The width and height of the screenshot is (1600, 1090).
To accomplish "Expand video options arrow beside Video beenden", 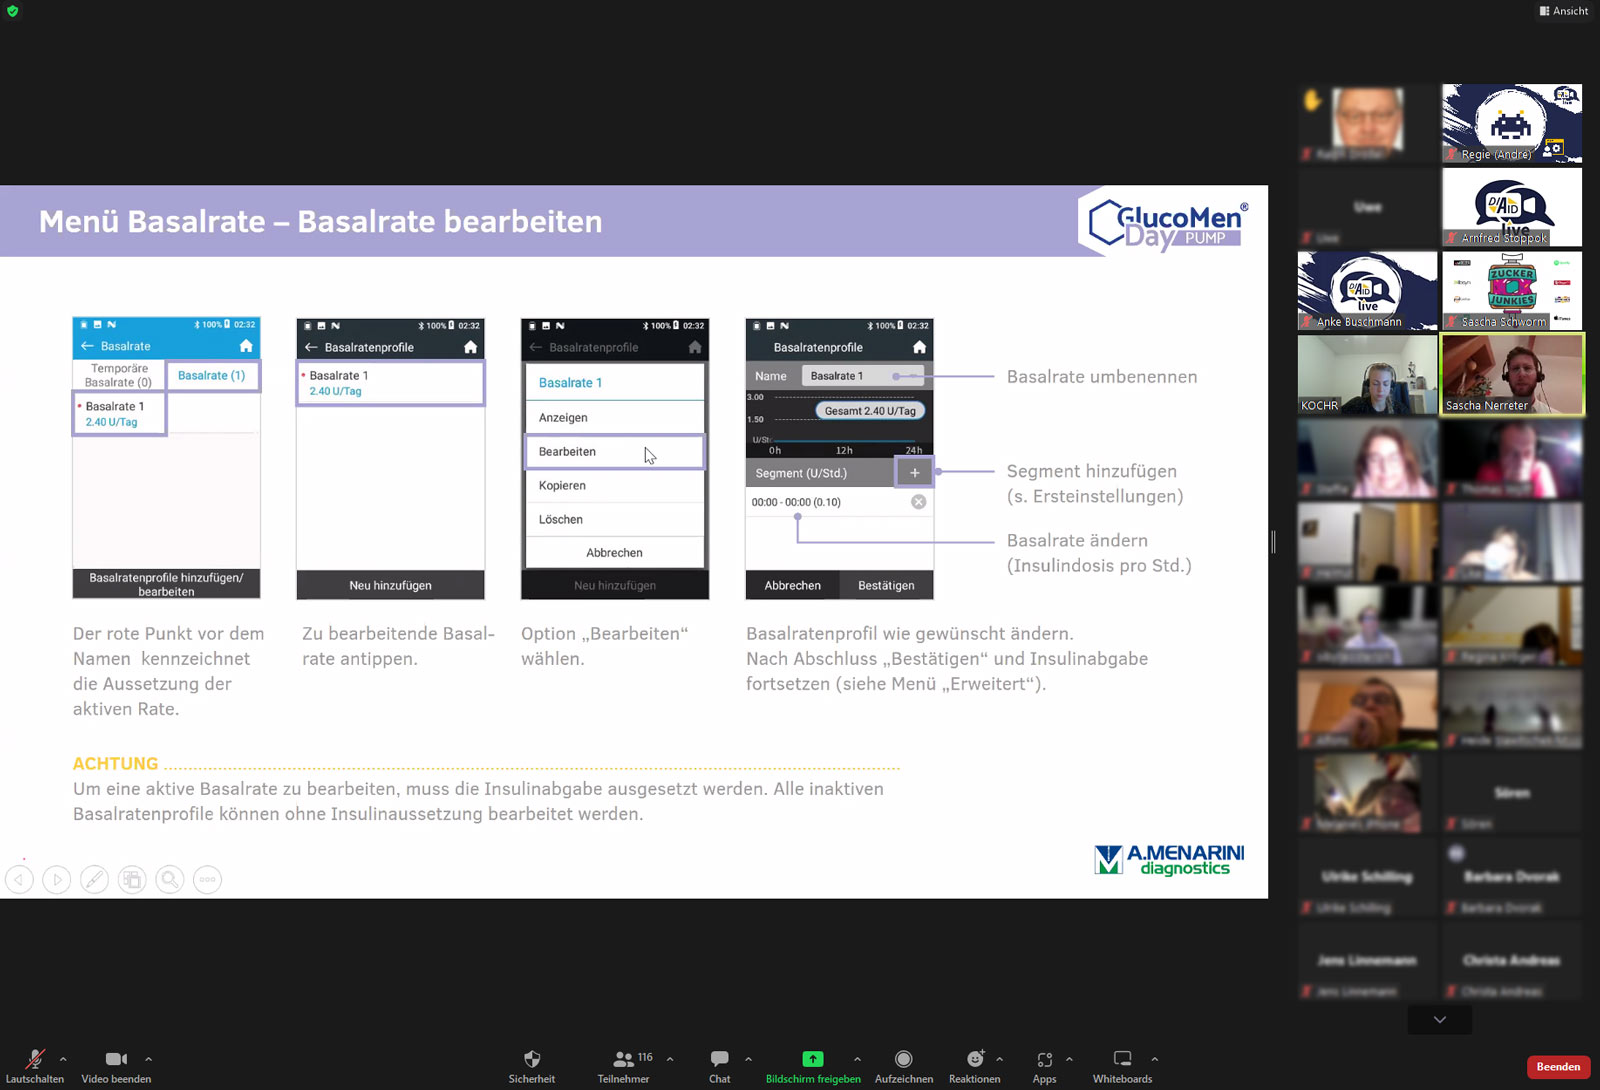I will coord(148,1059).
